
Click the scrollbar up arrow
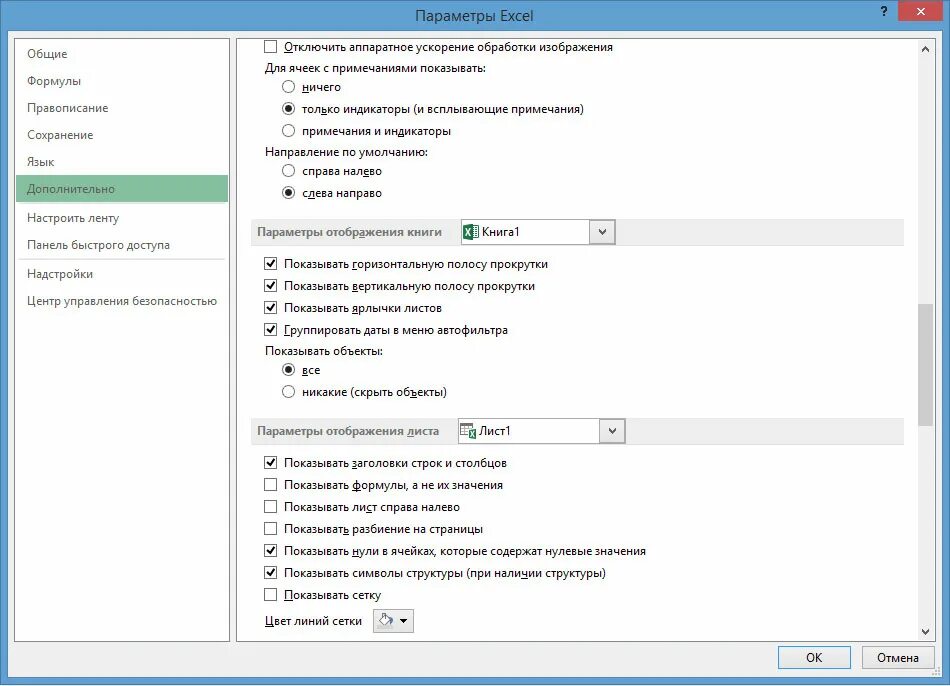tap(925, 49)
